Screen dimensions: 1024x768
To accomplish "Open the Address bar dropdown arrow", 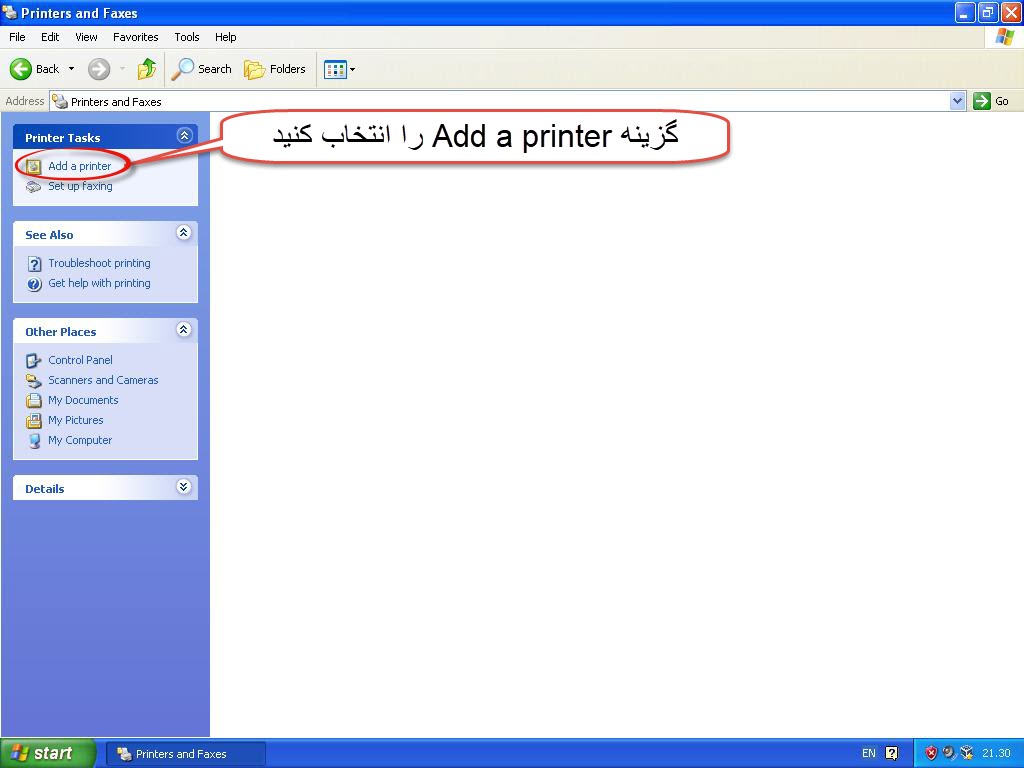I will pos(957,101).
